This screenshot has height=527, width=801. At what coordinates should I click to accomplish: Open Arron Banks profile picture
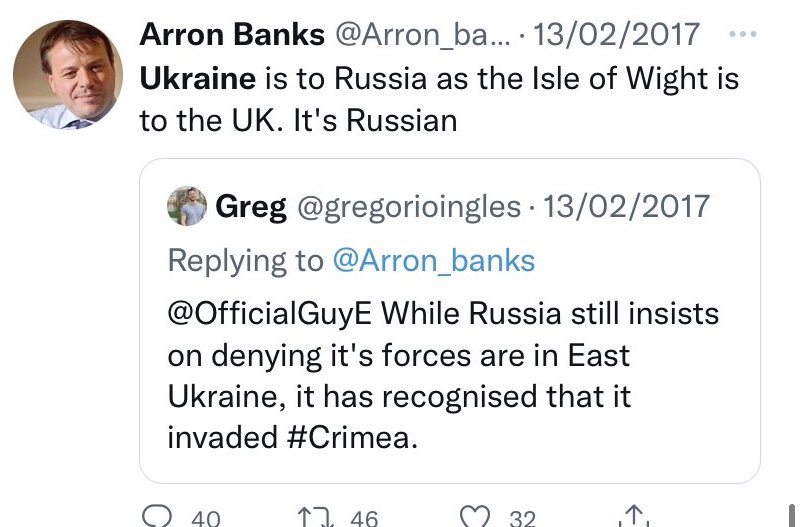[68, 75]
